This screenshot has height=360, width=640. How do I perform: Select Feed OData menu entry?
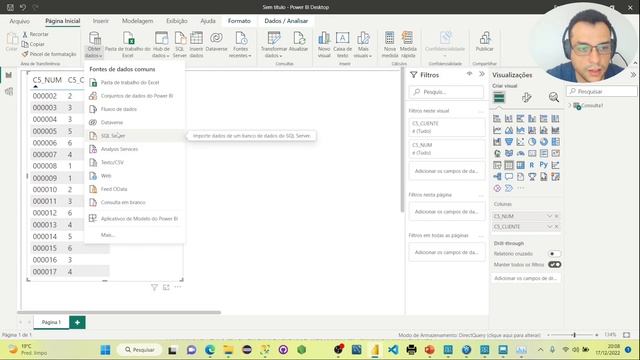point(134,189)
